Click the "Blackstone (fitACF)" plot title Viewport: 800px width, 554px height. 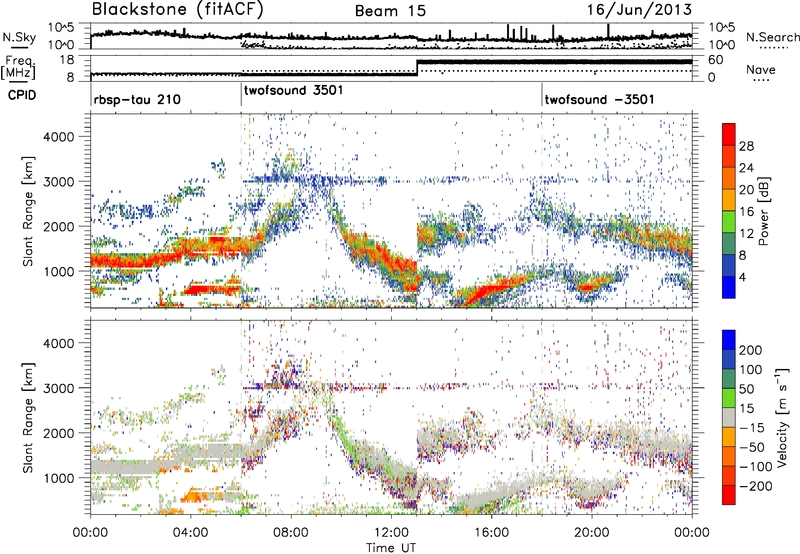click(178, 10)
